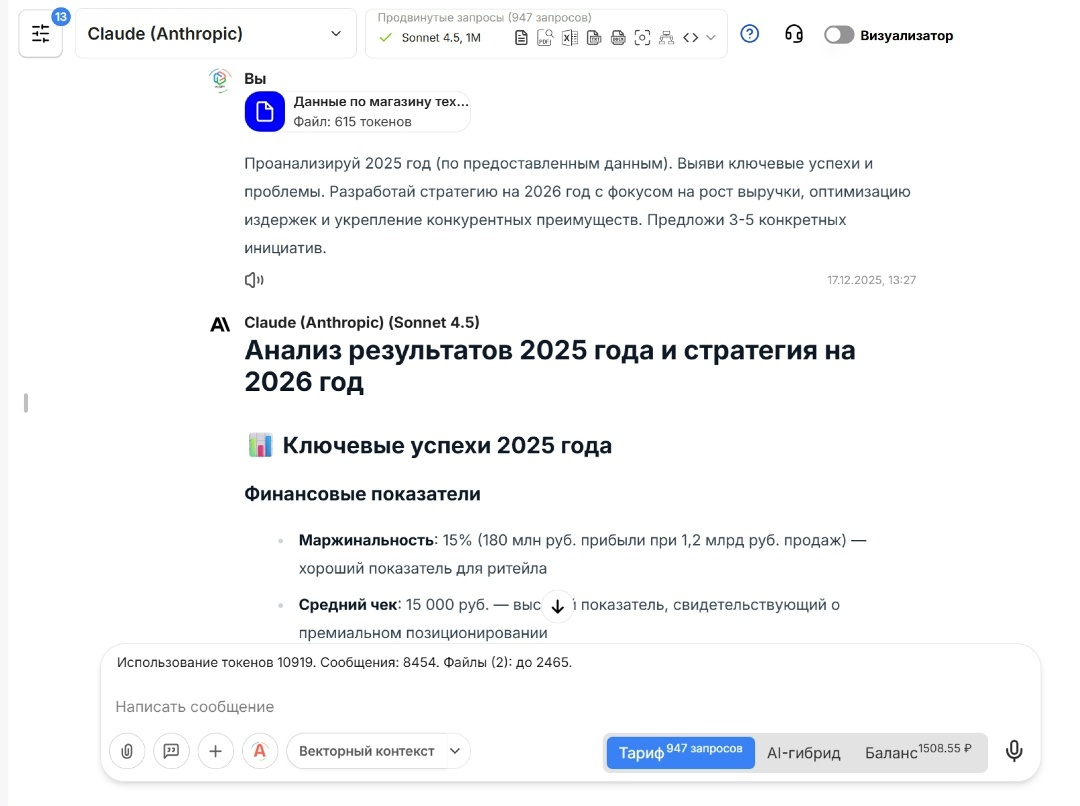The height and width of the screenshot is (806, 1080).
Task: Click the left side panel resize handle
Action: click(26, 403)
